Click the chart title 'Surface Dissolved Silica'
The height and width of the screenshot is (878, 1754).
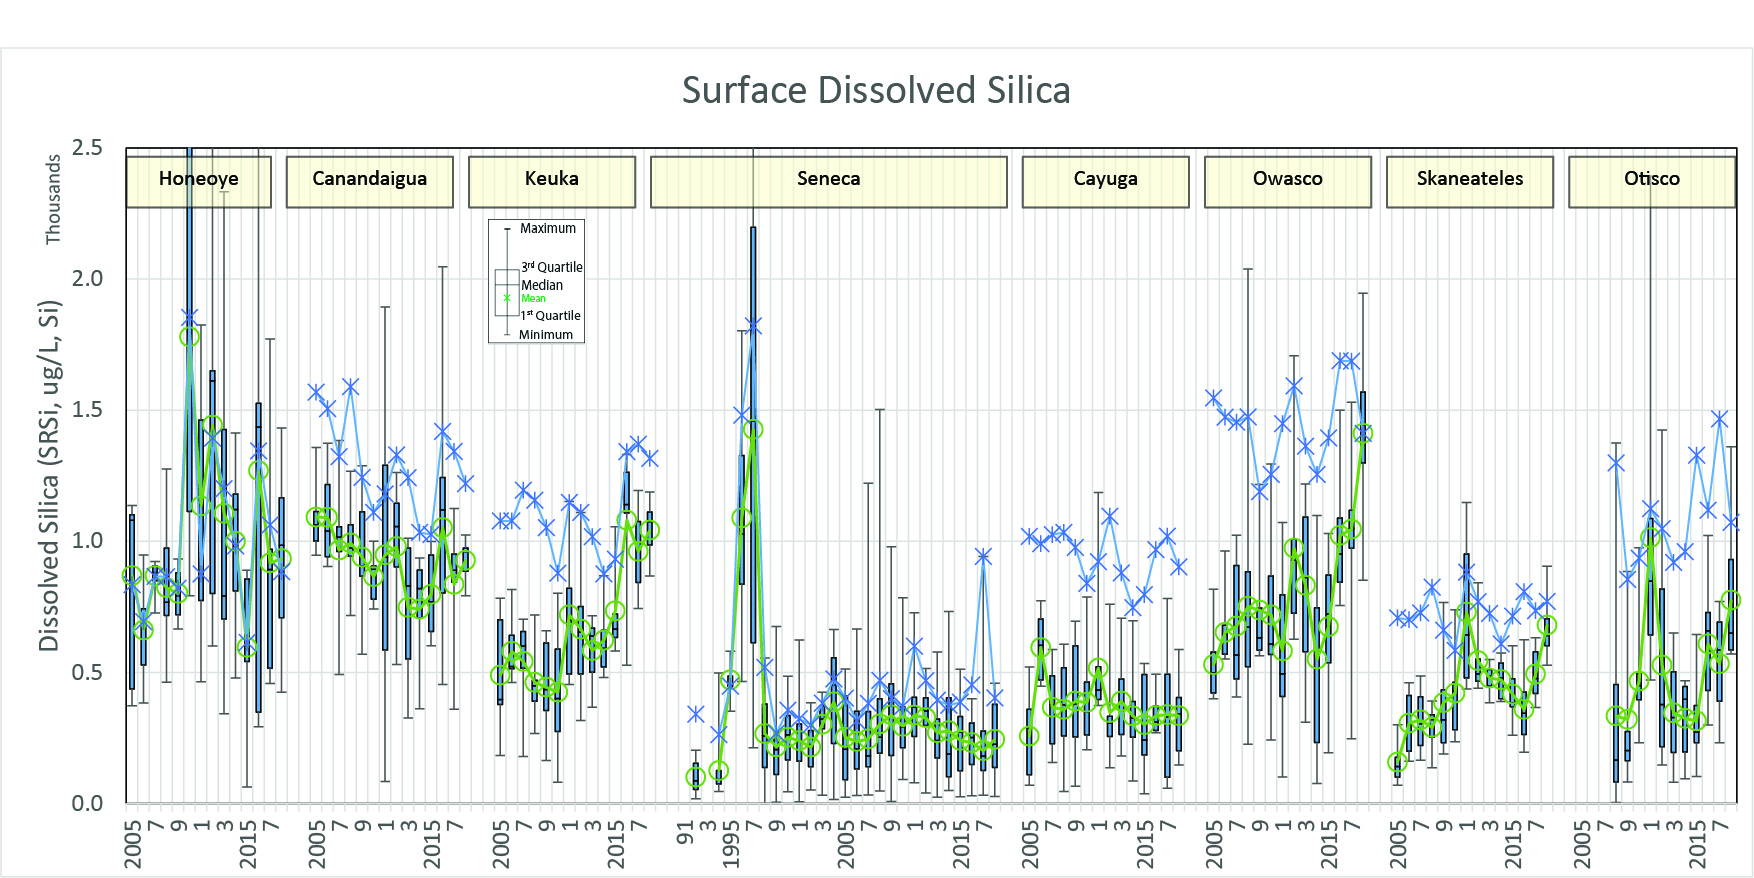coord(876,91)
